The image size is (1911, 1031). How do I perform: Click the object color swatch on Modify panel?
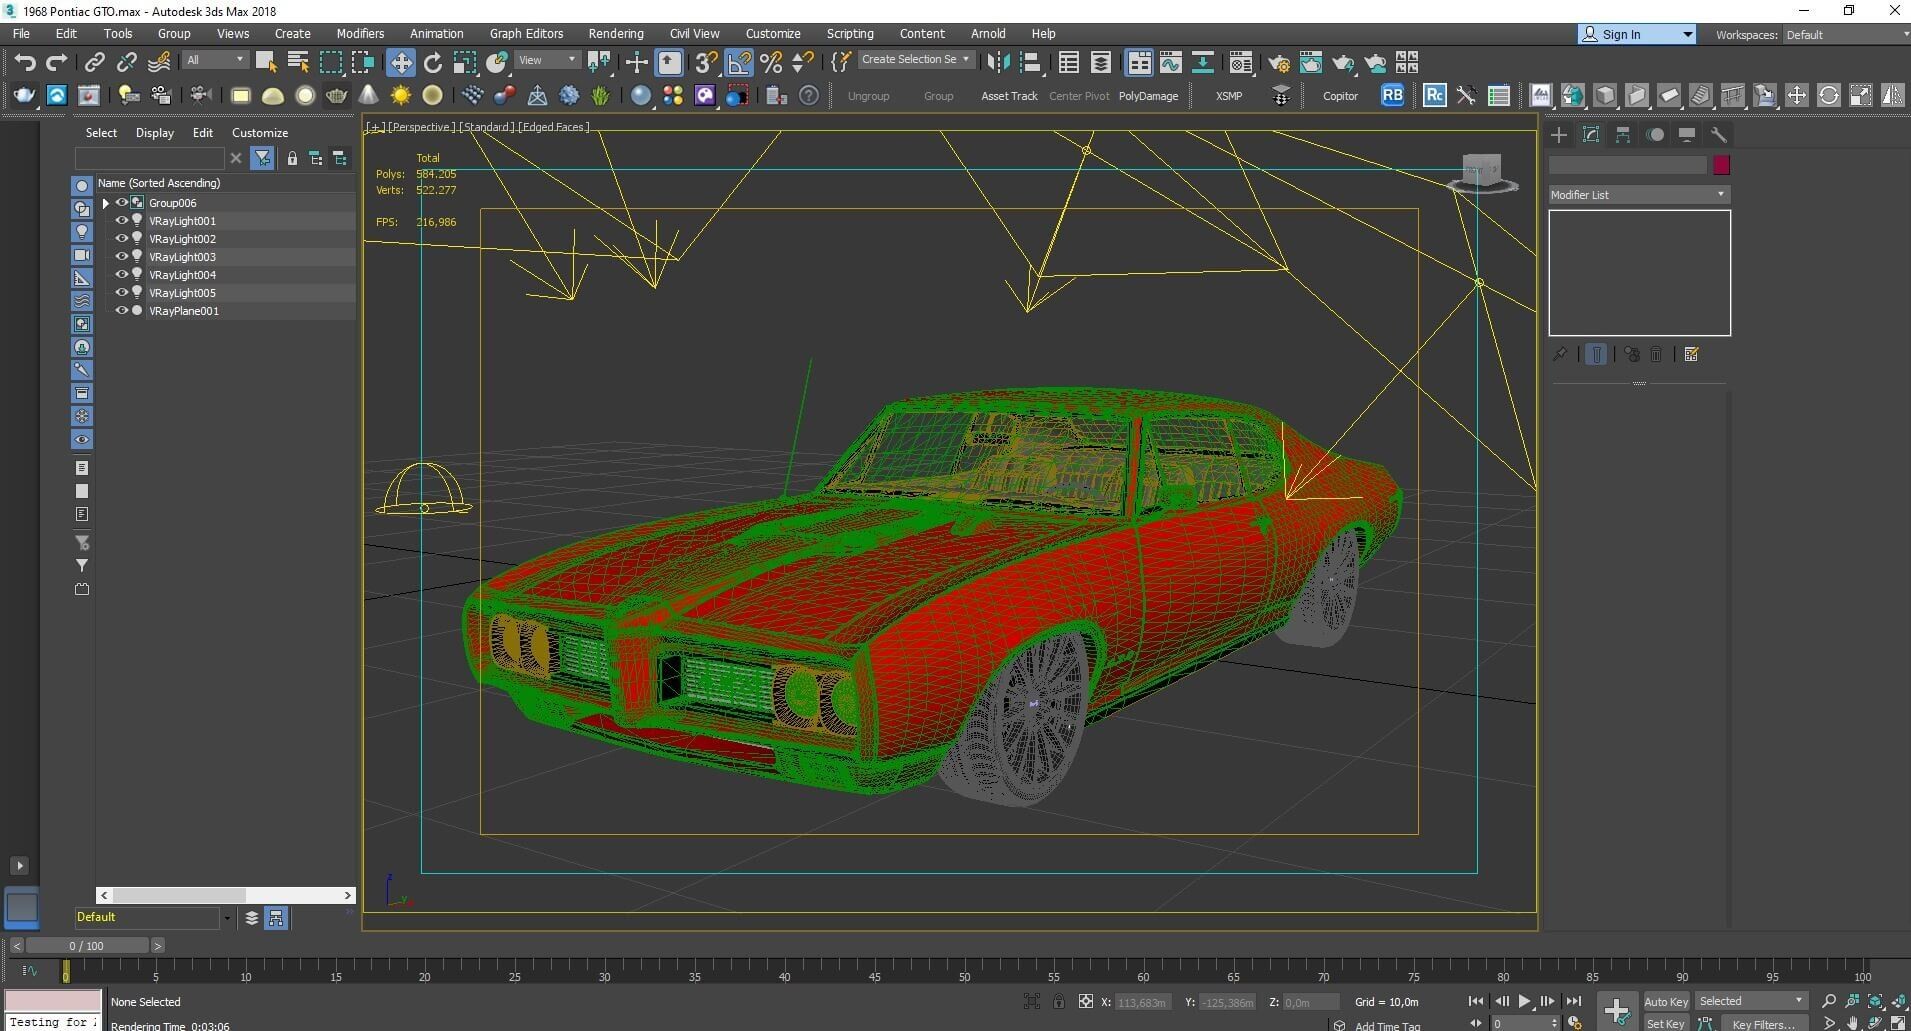tap(1722, 165)
